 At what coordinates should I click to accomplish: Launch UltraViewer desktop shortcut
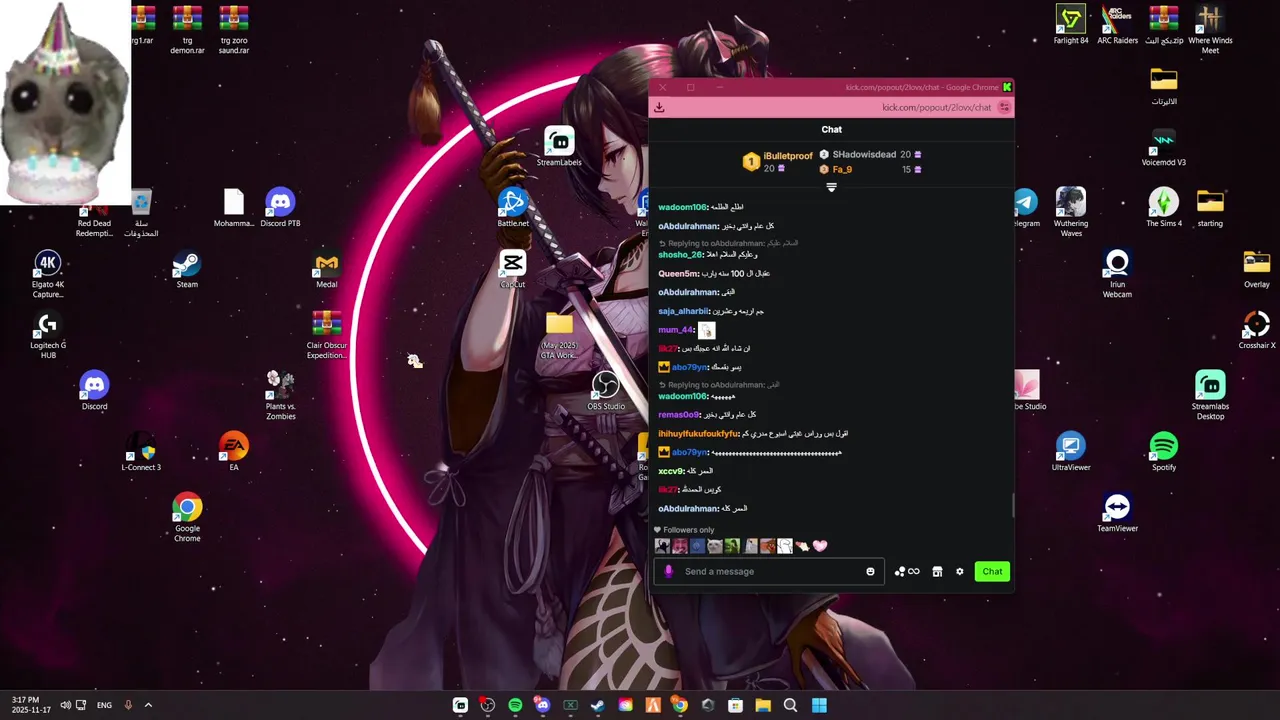click(x=1071, y=453)
